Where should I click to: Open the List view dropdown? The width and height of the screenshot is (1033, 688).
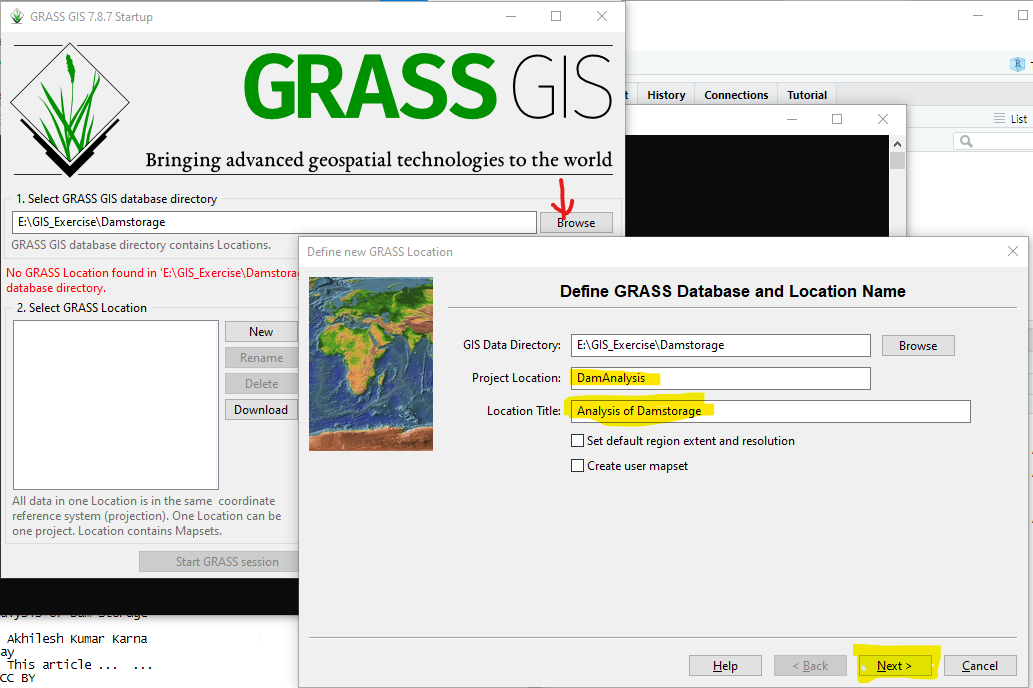1011,118
